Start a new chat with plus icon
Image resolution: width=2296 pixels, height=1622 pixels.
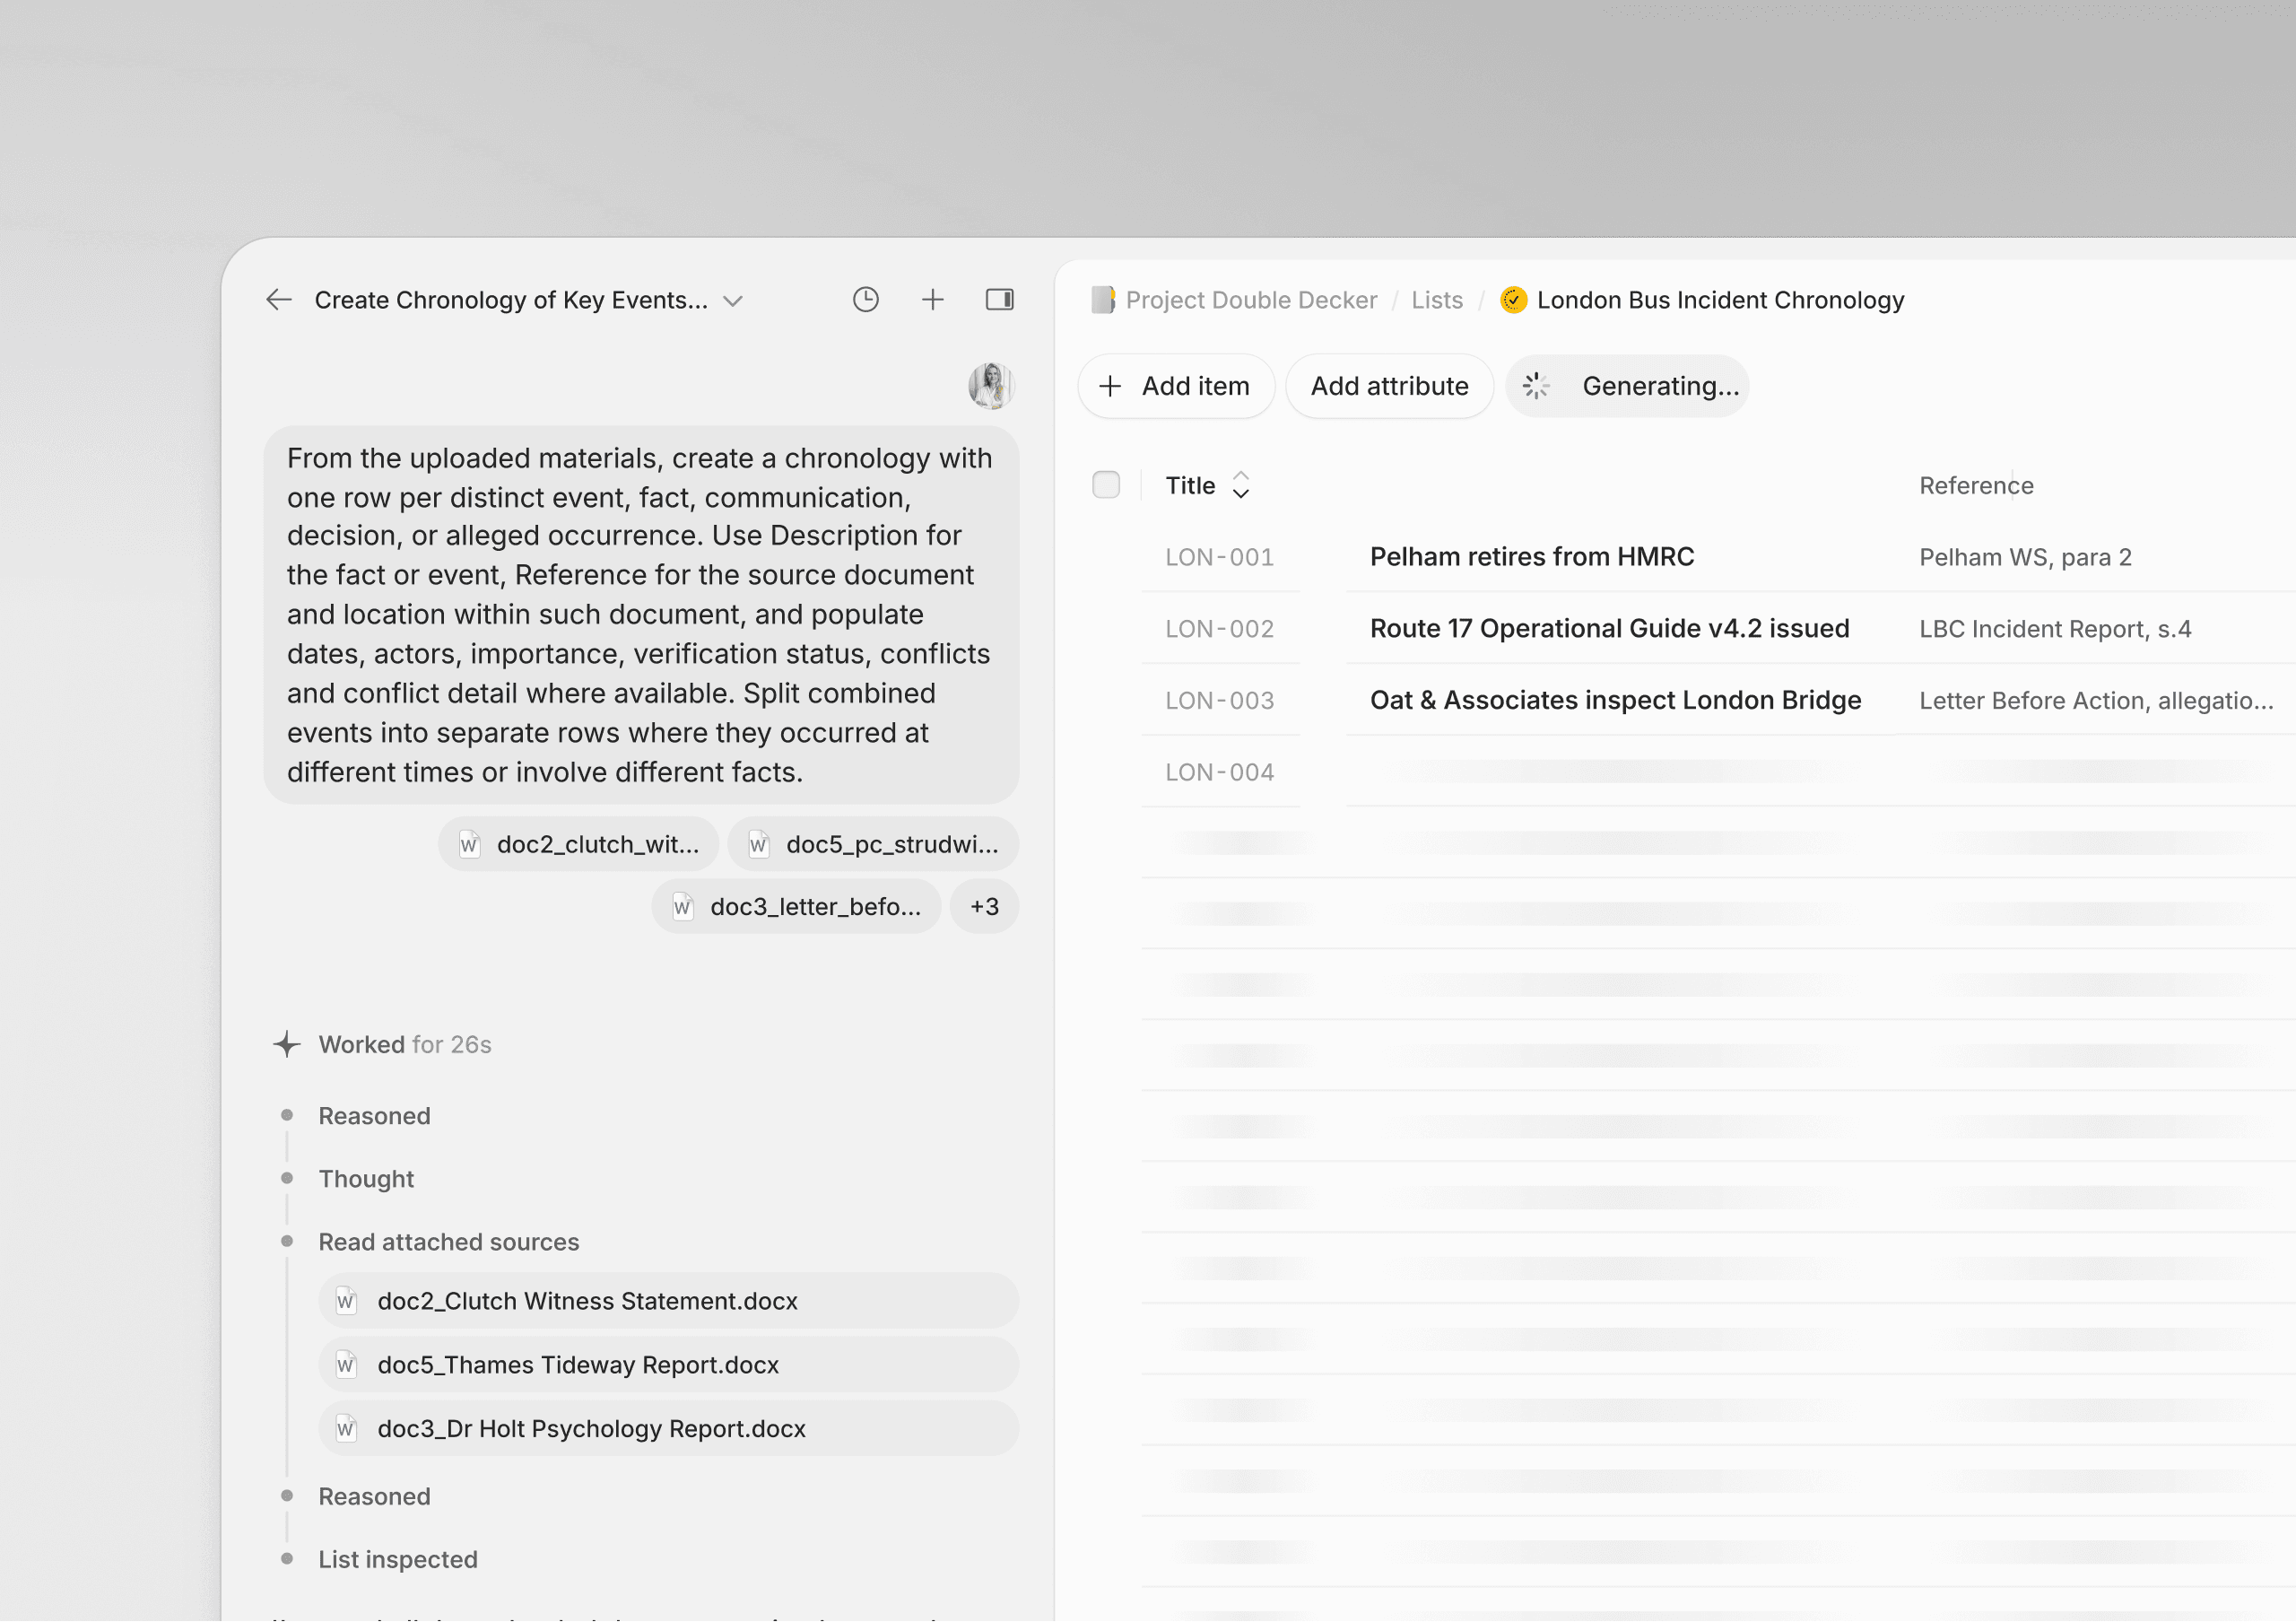pyautogui.click(x=932, y=300)
